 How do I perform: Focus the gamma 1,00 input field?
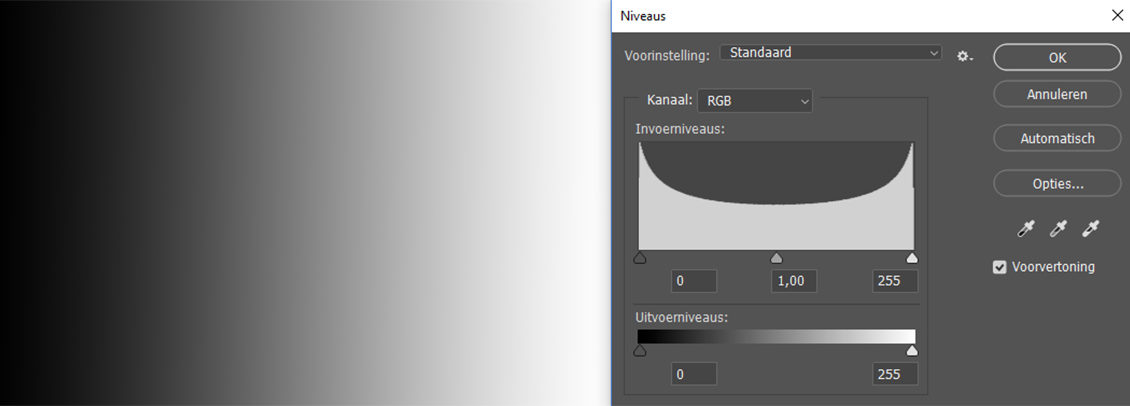(x=794, y=281)
